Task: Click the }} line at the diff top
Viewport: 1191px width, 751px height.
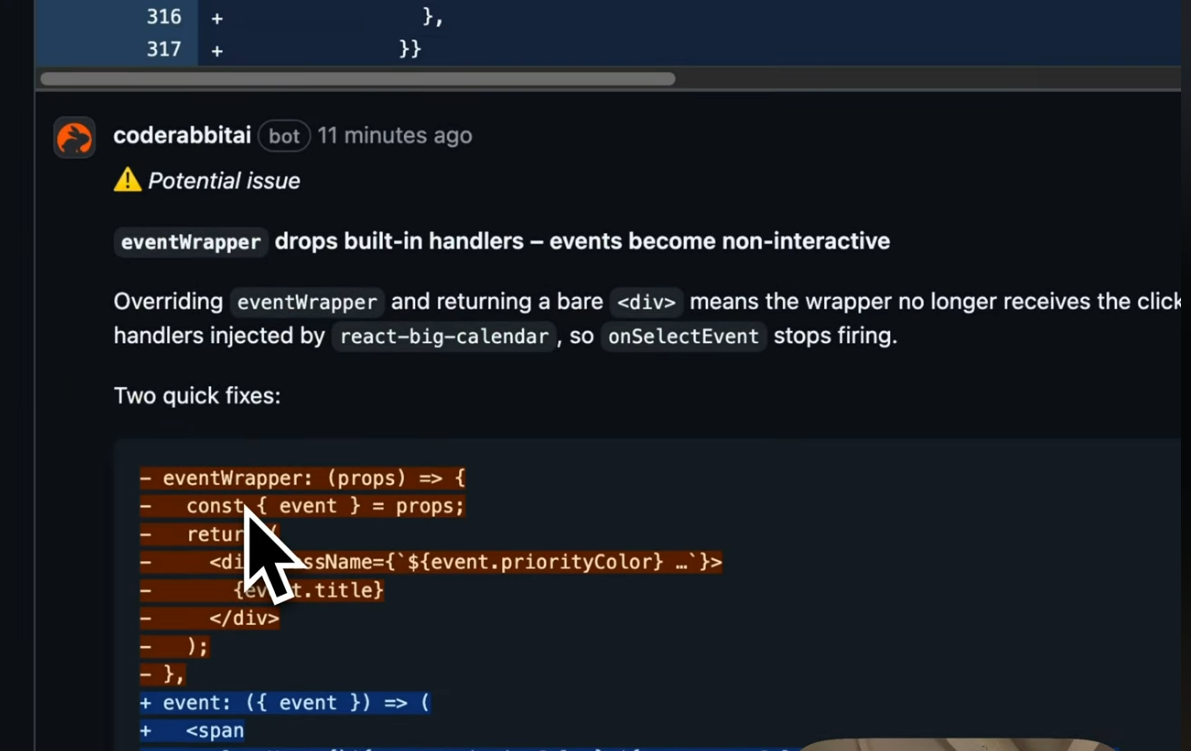Action: tap(410, 49)
